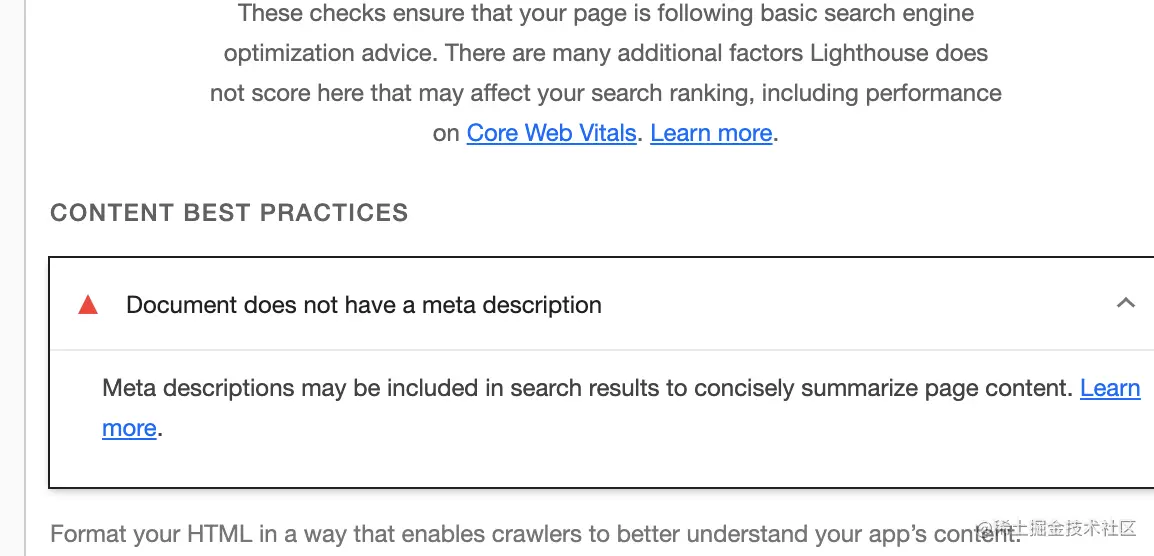Click the word 'more' on the audit's second line
The height and width of the screenshot is (556, 1154).
(x=129, y=428)
